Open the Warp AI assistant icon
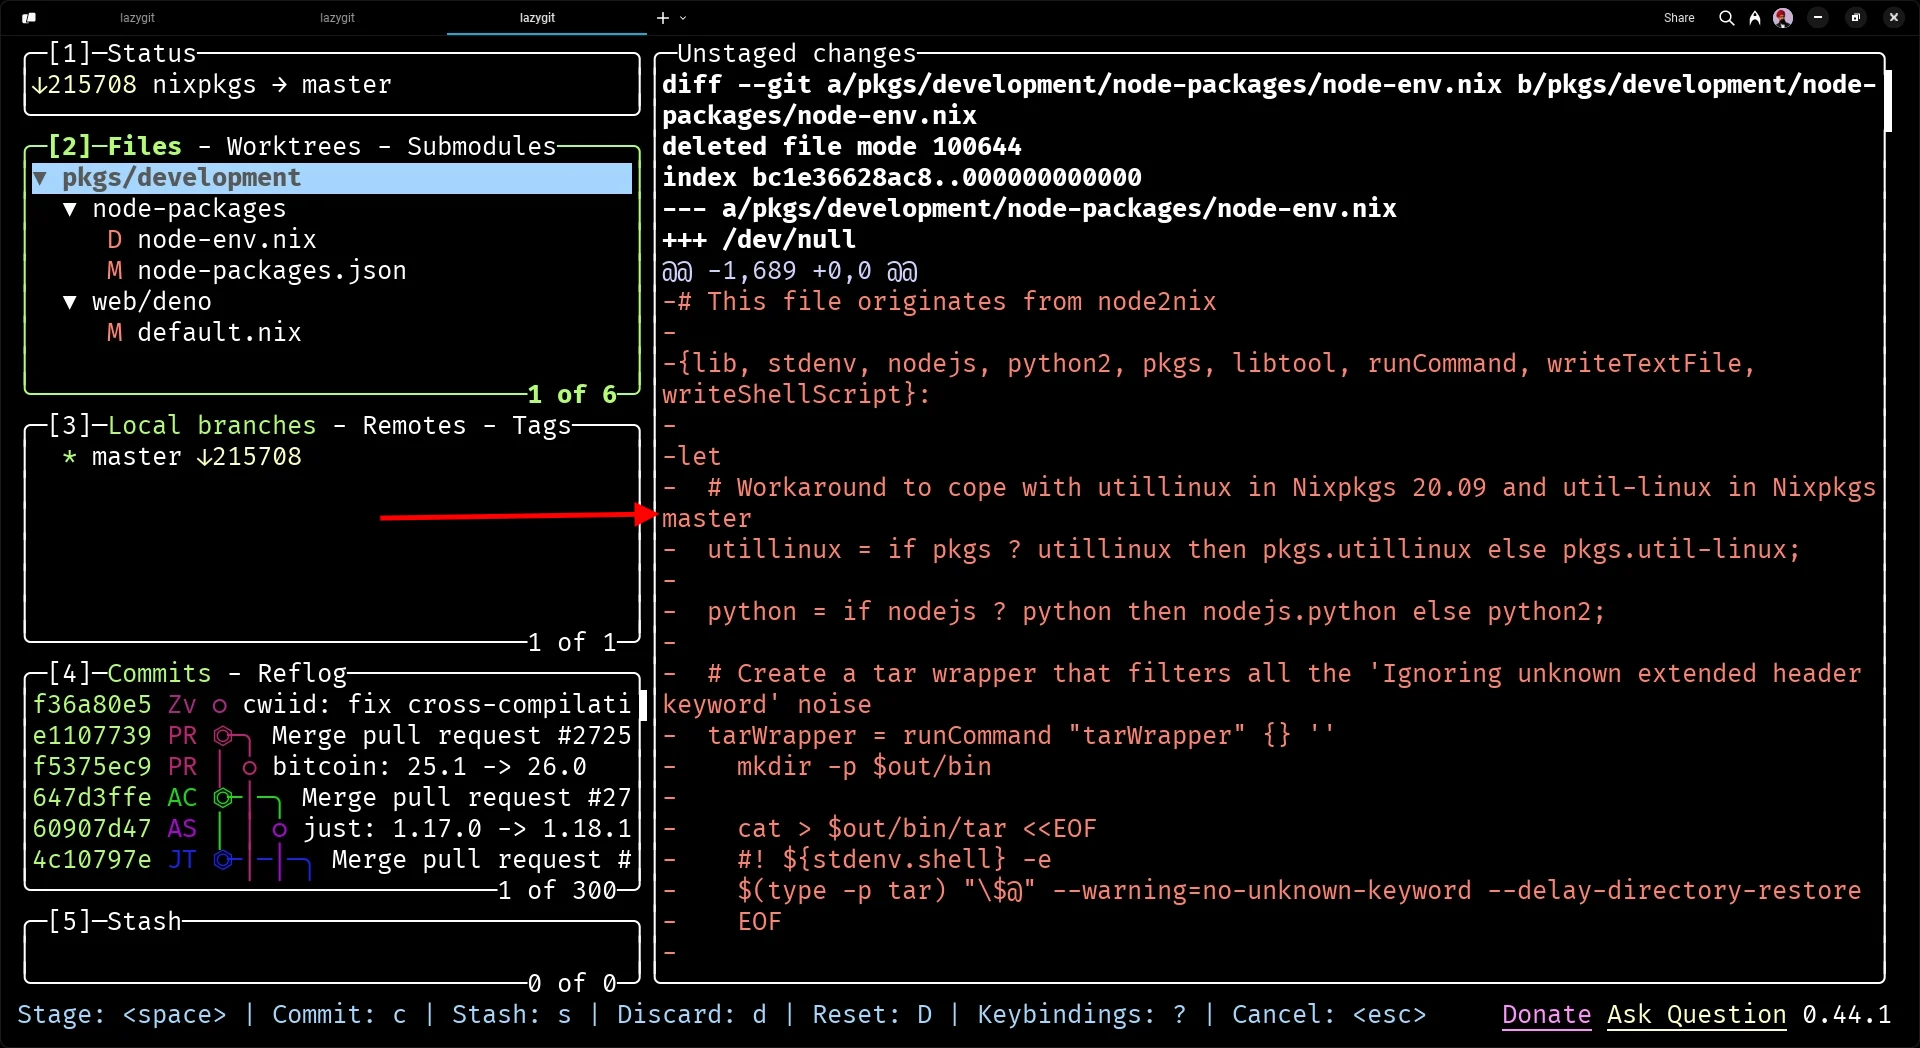 (x=1754, y=17)
